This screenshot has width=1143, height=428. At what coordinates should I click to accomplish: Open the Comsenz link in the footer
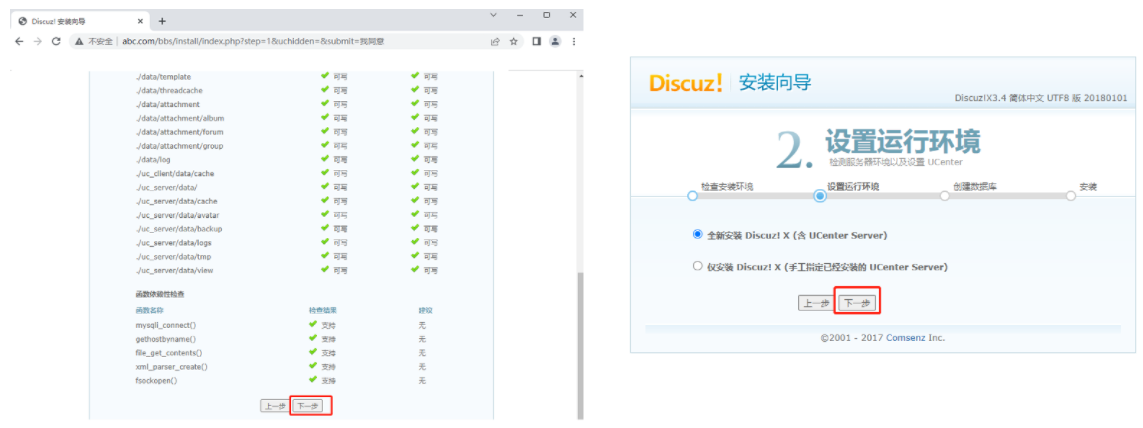pos(905,338)
